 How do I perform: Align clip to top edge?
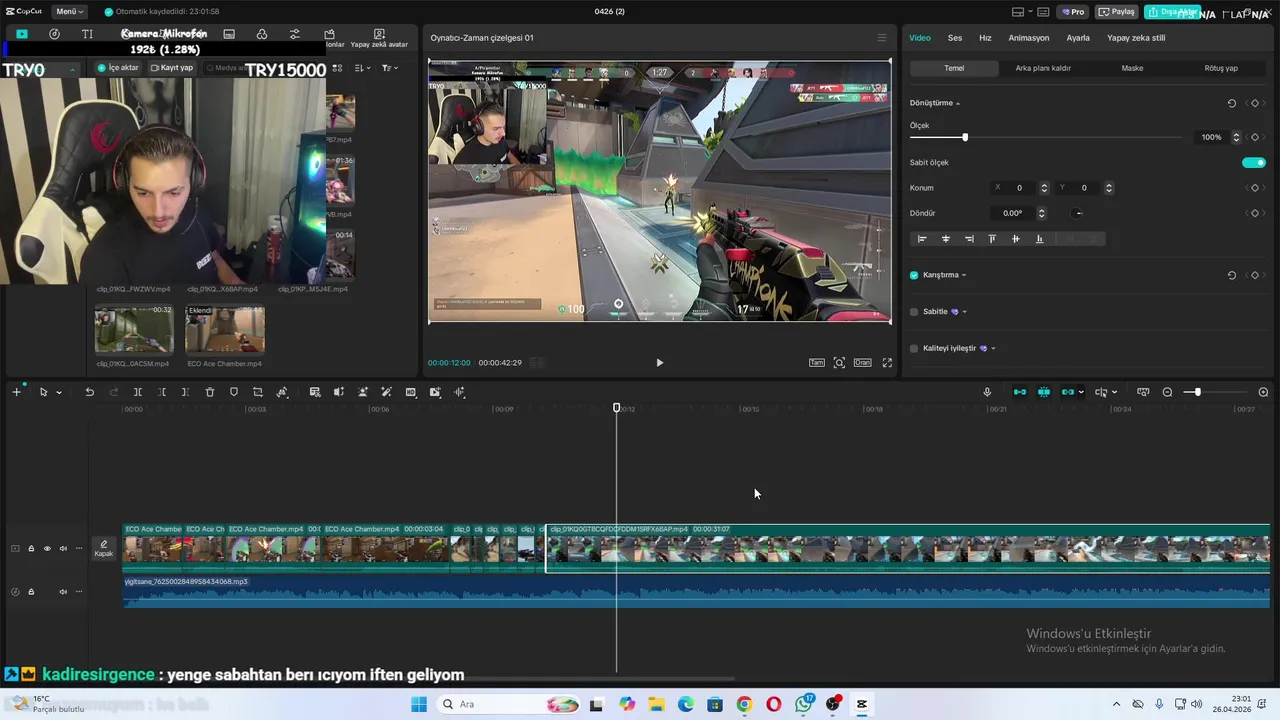992,239
